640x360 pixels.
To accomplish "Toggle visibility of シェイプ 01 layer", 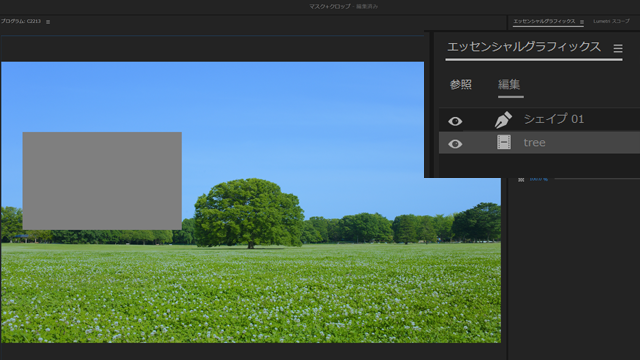I will click(x=455, y=121).
